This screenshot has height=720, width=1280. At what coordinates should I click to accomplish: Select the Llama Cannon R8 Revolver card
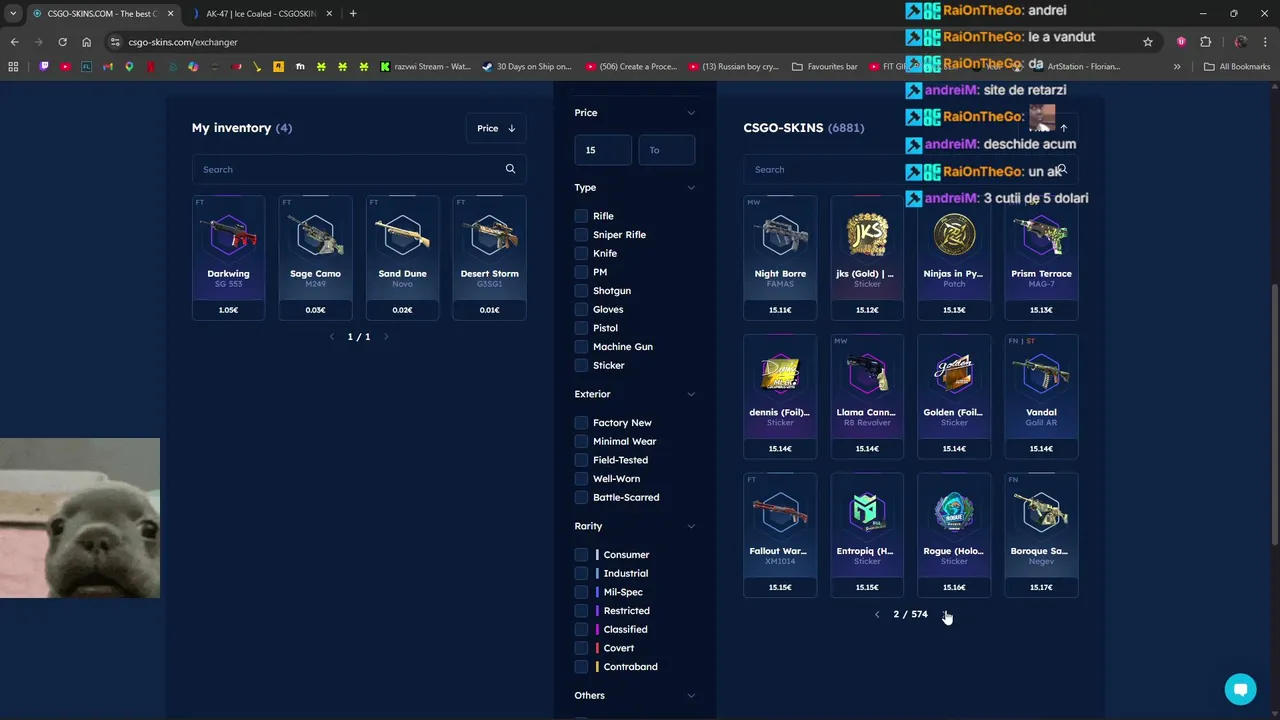coord(867,397)
